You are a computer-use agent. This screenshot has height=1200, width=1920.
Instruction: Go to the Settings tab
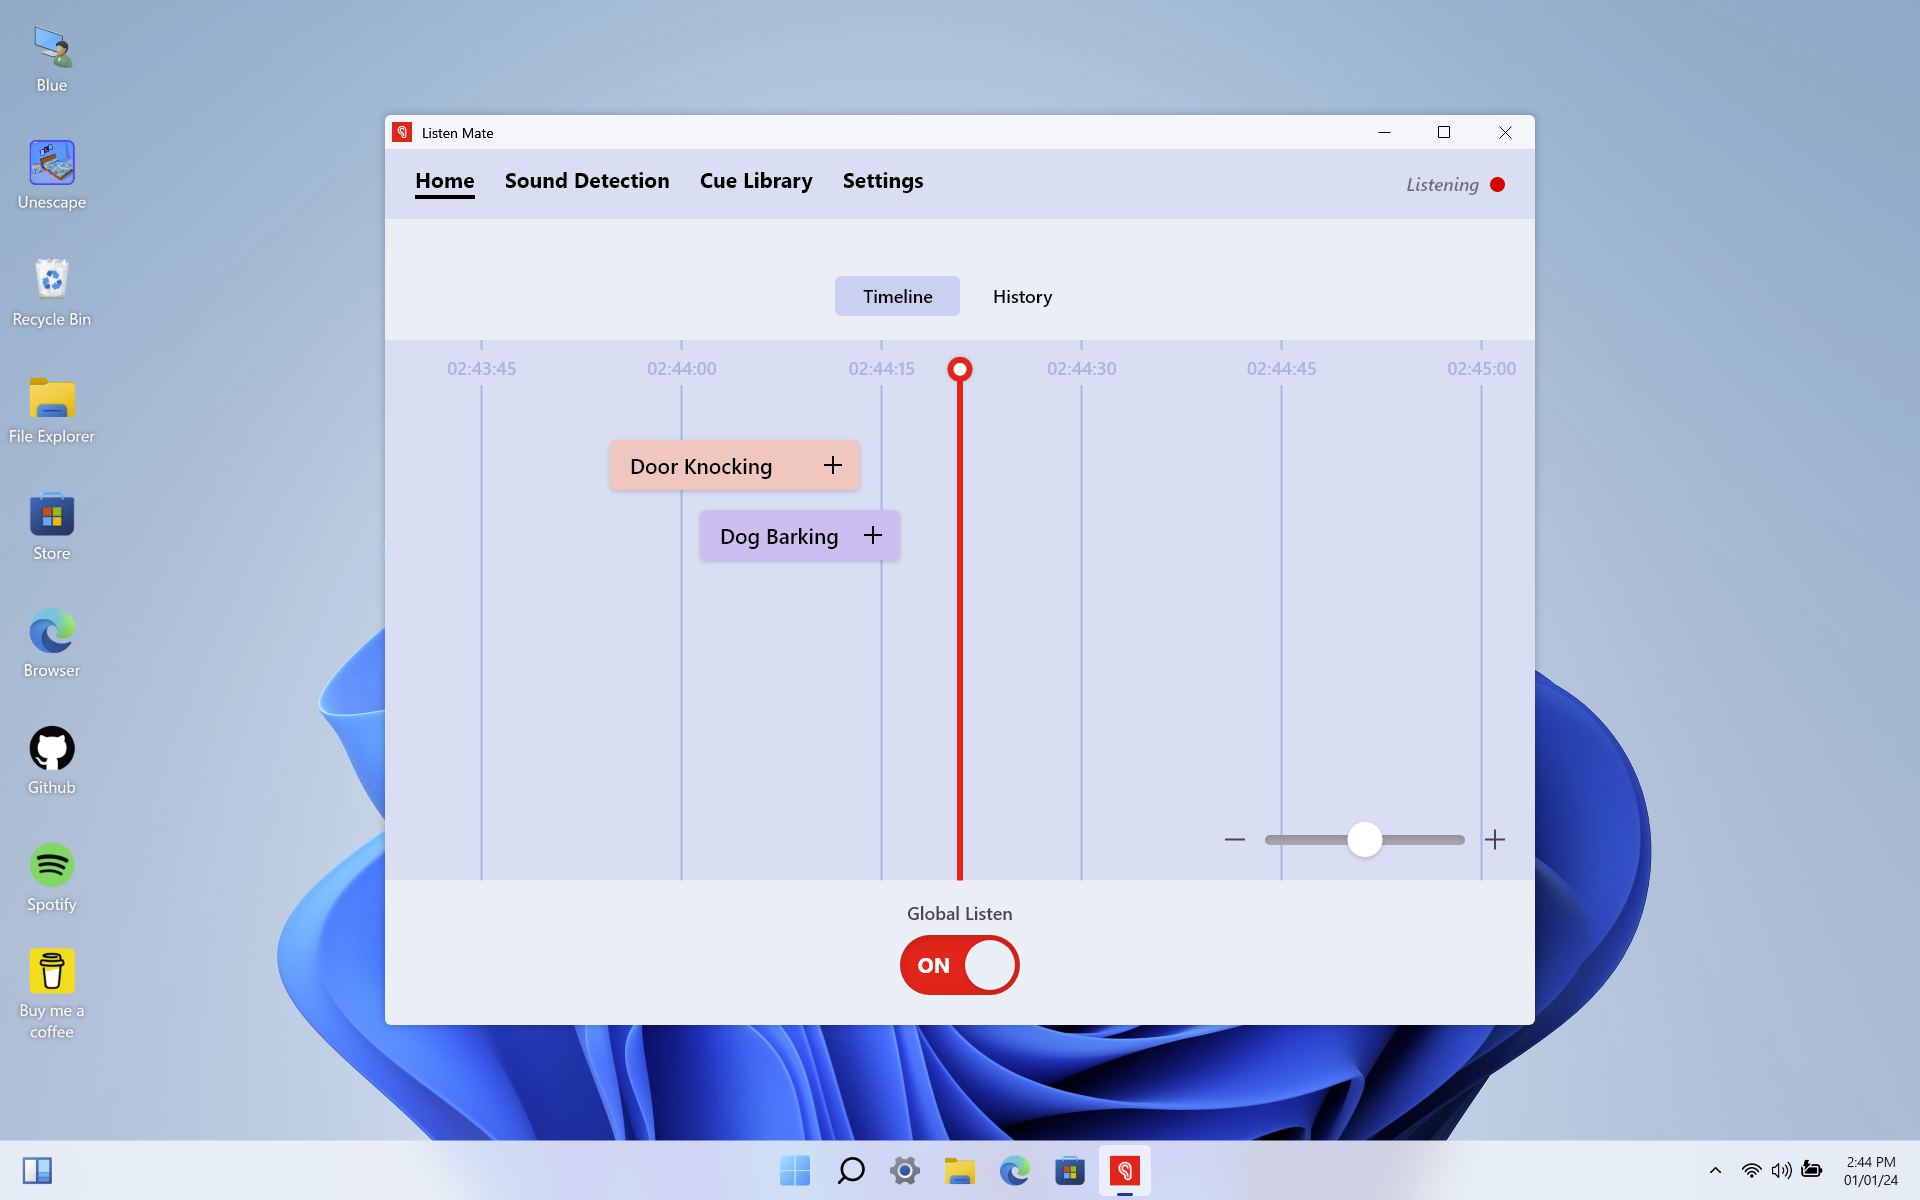882,181
